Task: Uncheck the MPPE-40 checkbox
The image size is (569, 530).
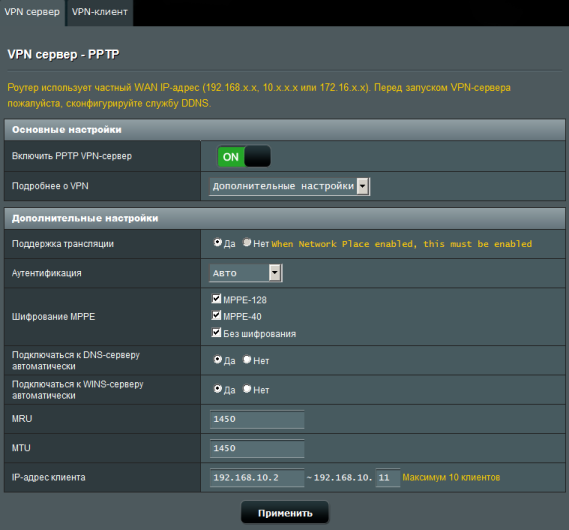Action: click(x=216, y=315)
